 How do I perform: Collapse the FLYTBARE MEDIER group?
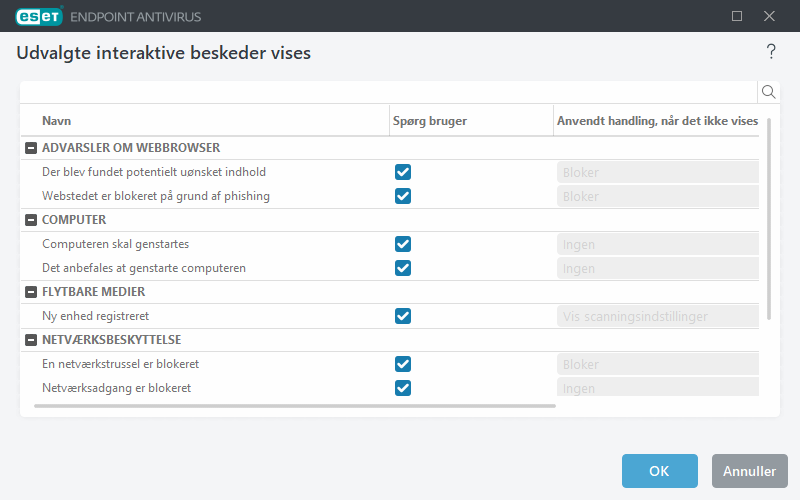31,292
